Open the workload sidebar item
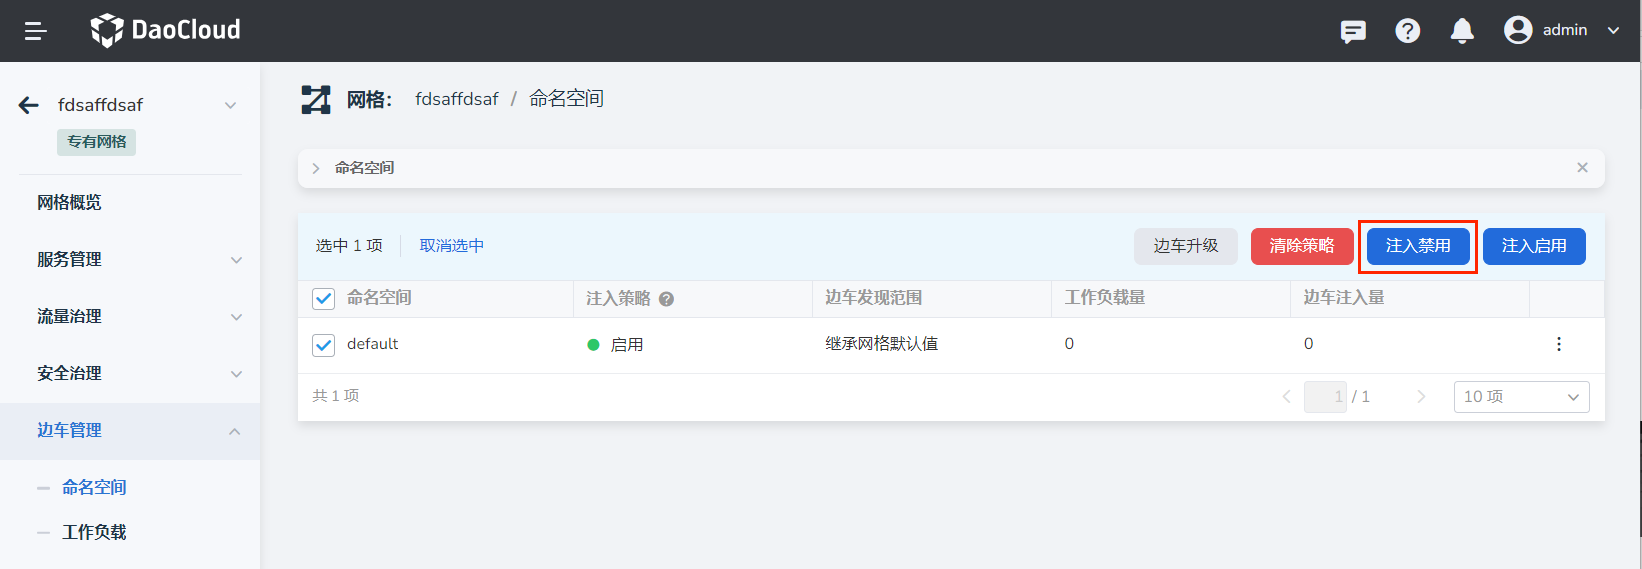The width and height of the screenshot is (1642, 569). pos(94,532)
